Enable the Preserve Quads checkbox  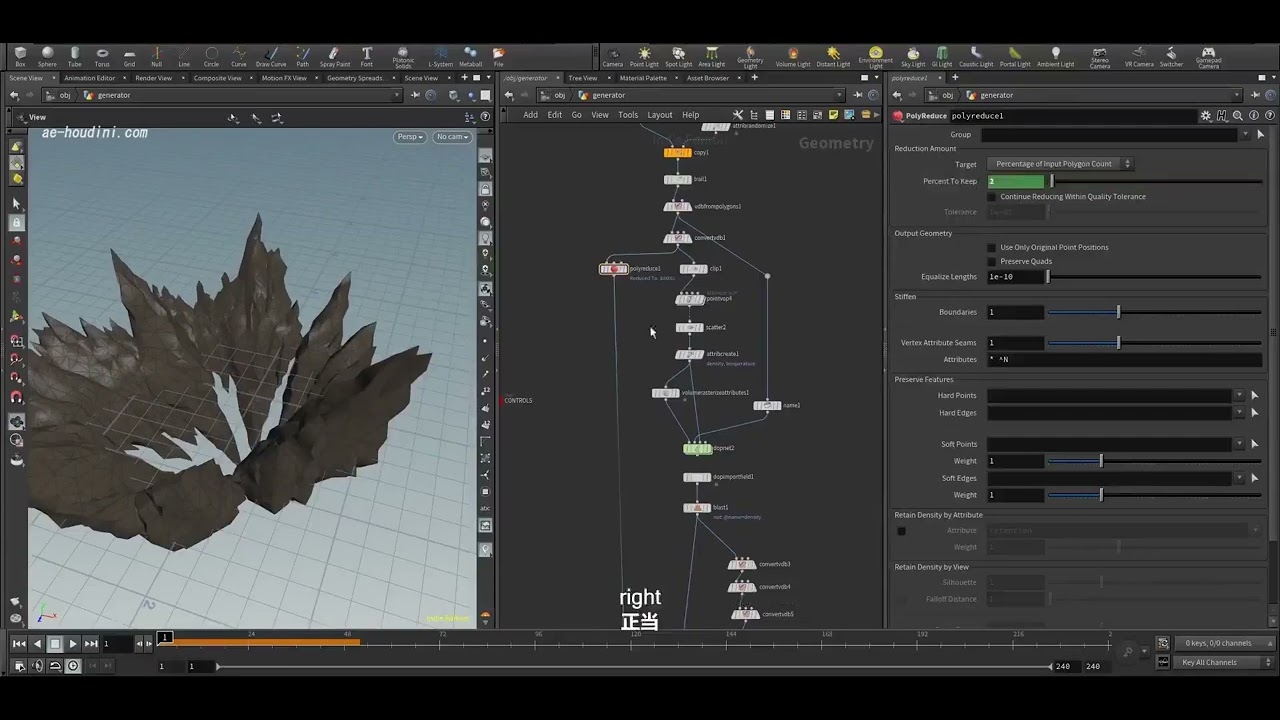[992, 261]
